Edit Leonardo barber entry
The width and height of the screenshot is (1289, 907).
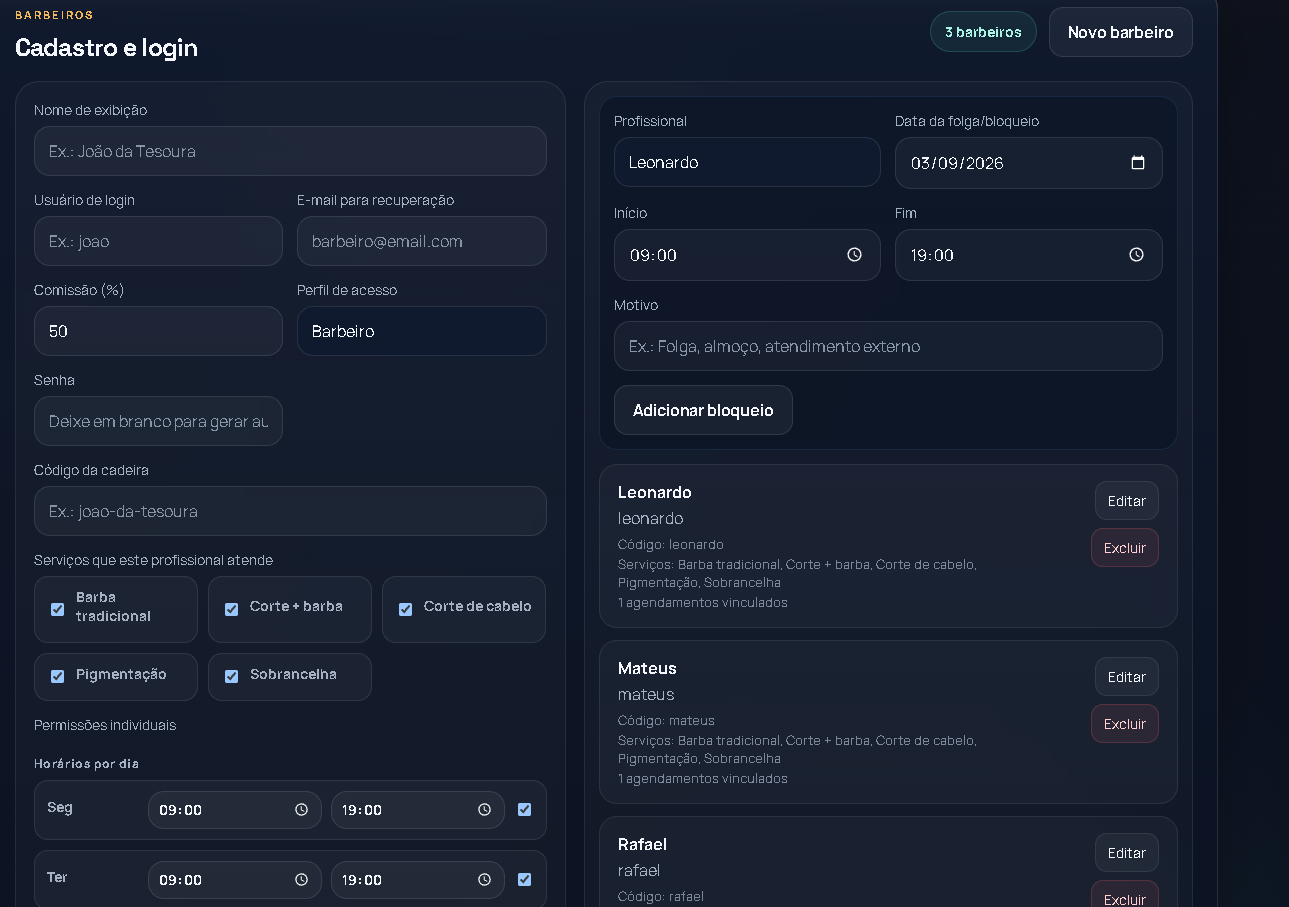1126,501
